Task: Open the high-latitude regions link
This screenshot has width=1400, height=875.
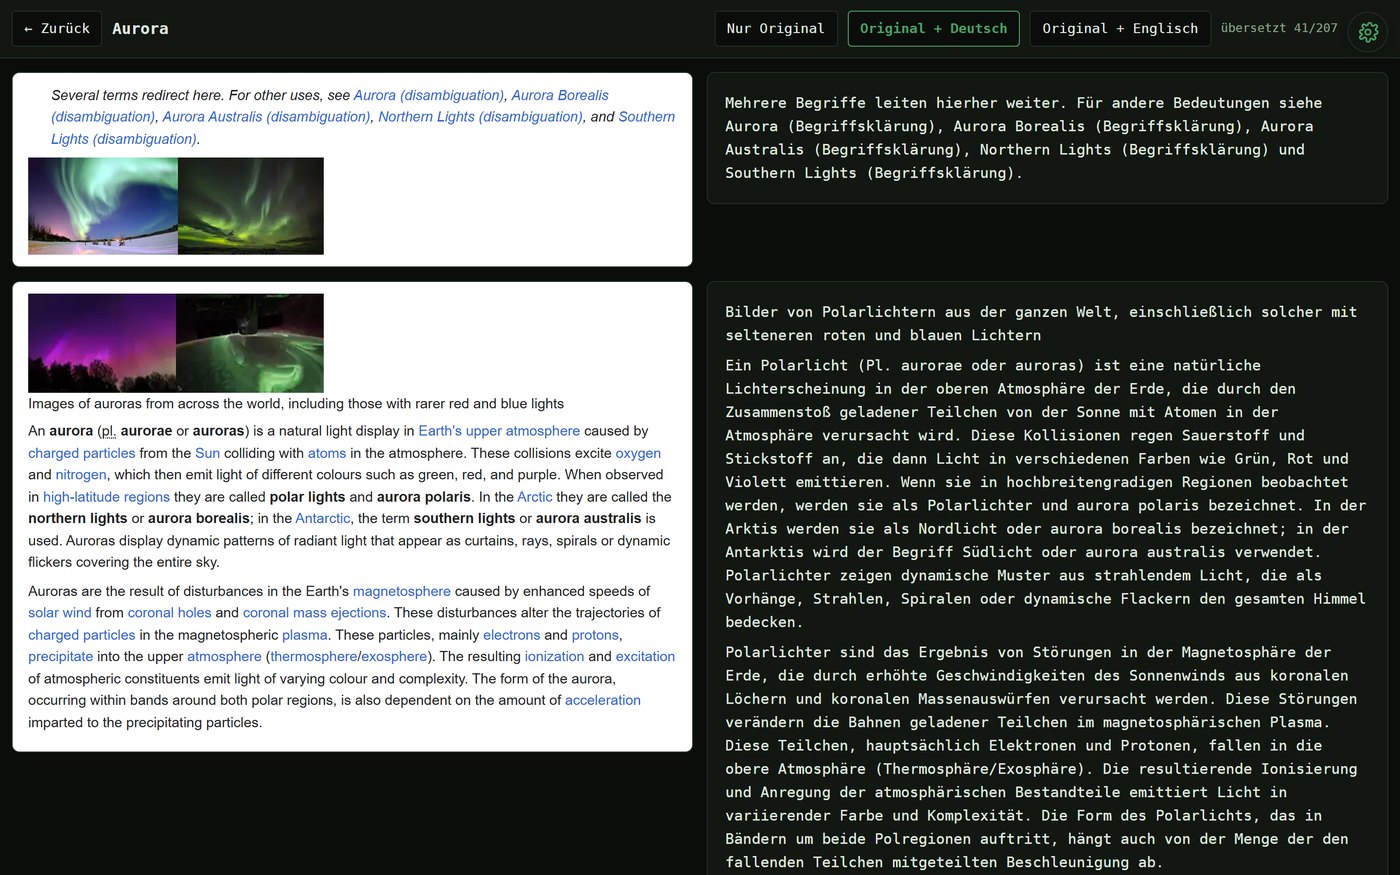Action: point(106,497)
